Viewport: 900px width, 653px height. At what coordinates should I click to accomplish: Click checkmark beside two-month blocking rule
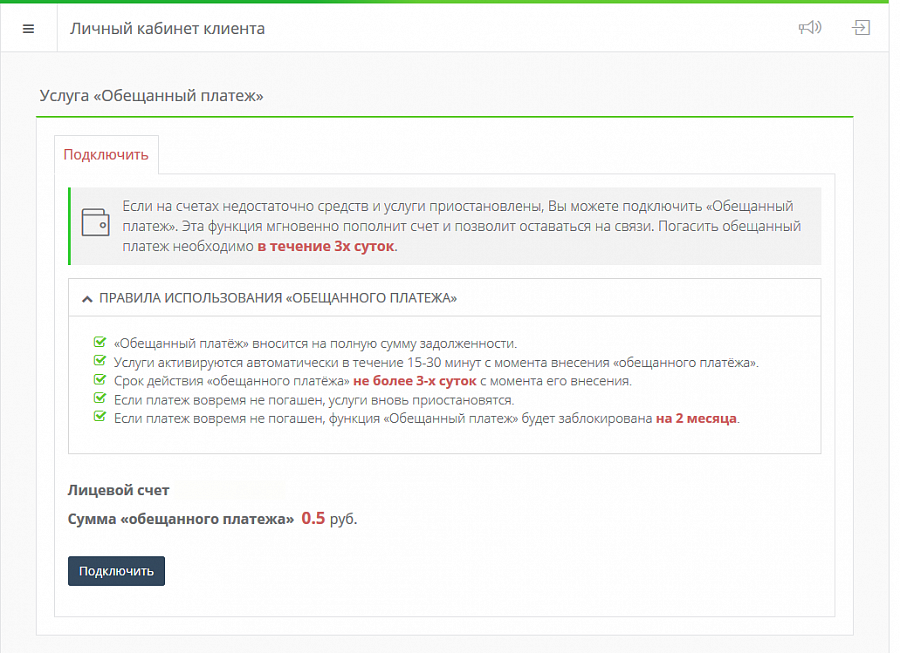pyautogui.click(x=99, y=418)
